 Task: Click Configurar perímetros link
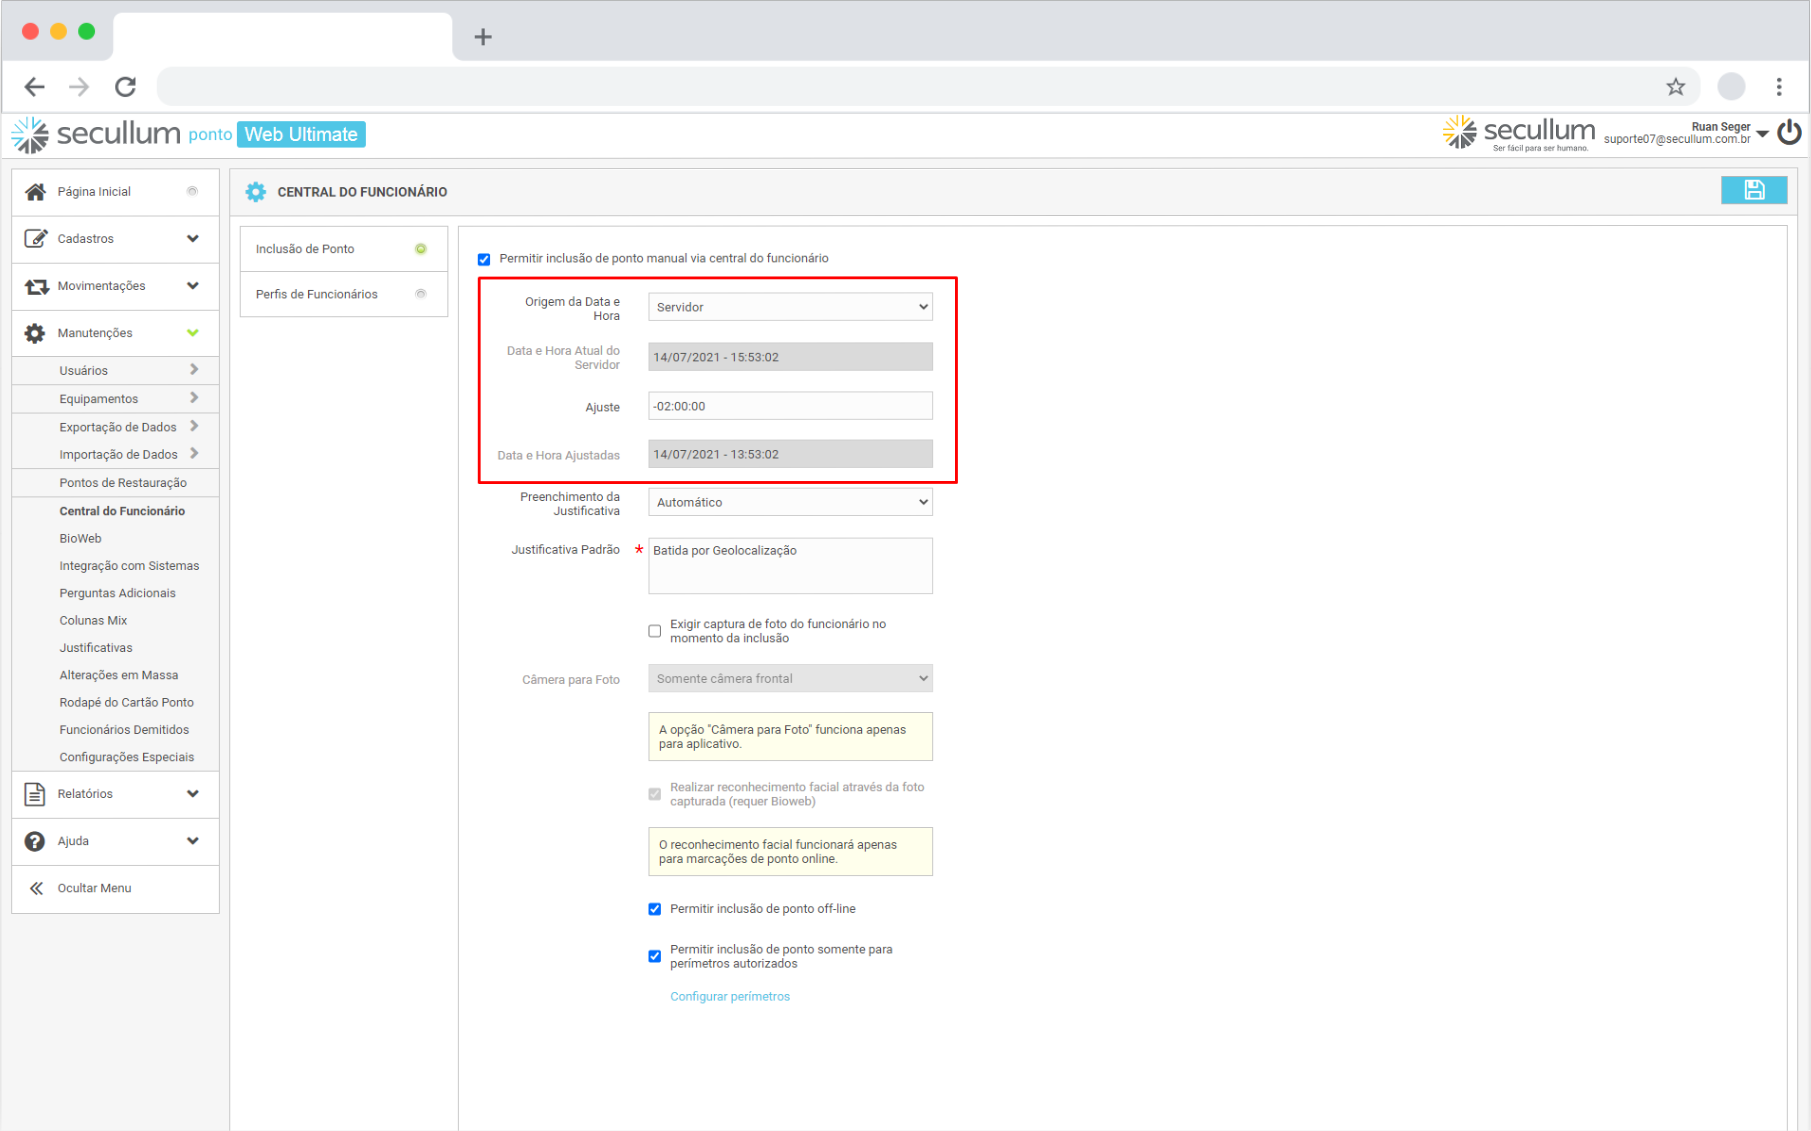730,996
